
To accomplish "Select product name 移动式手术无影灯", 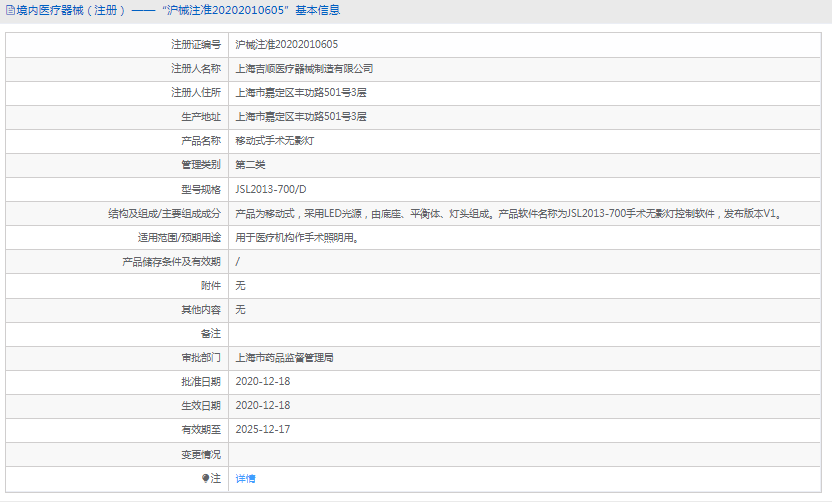I will click(x=275, y=141).
